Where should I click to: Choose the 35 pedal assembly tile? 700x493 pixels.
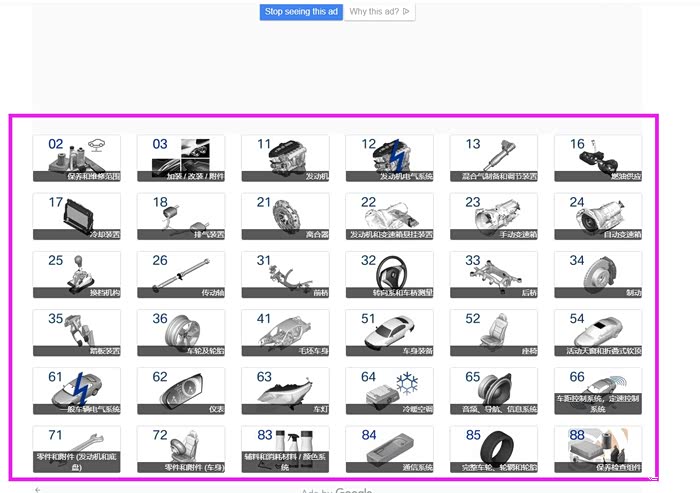pos(77,333)
